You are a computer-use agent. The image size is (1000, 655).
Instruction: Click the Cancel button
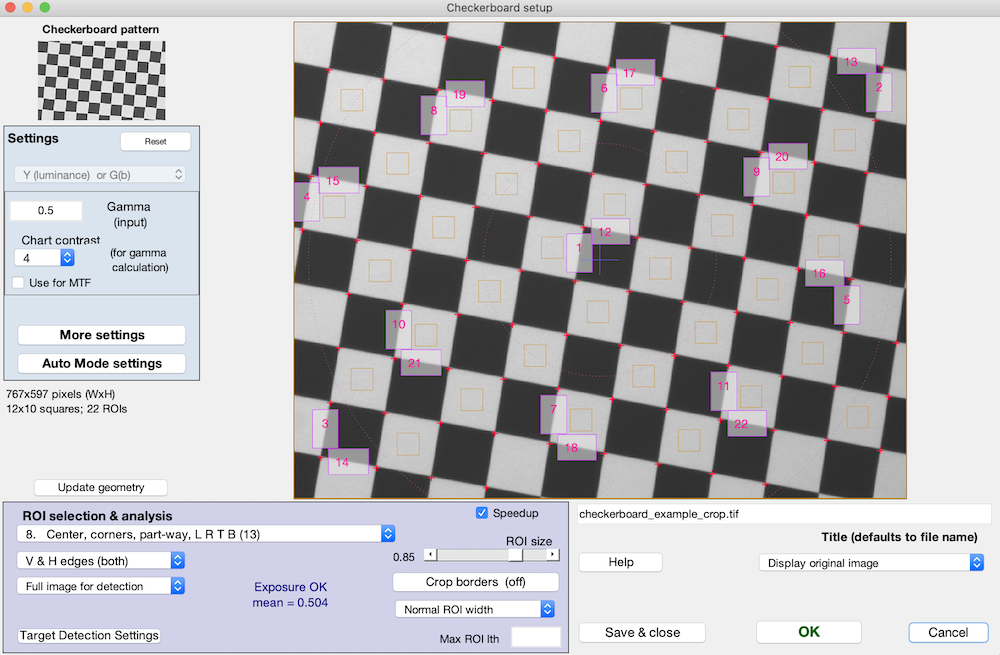point(948,632)
